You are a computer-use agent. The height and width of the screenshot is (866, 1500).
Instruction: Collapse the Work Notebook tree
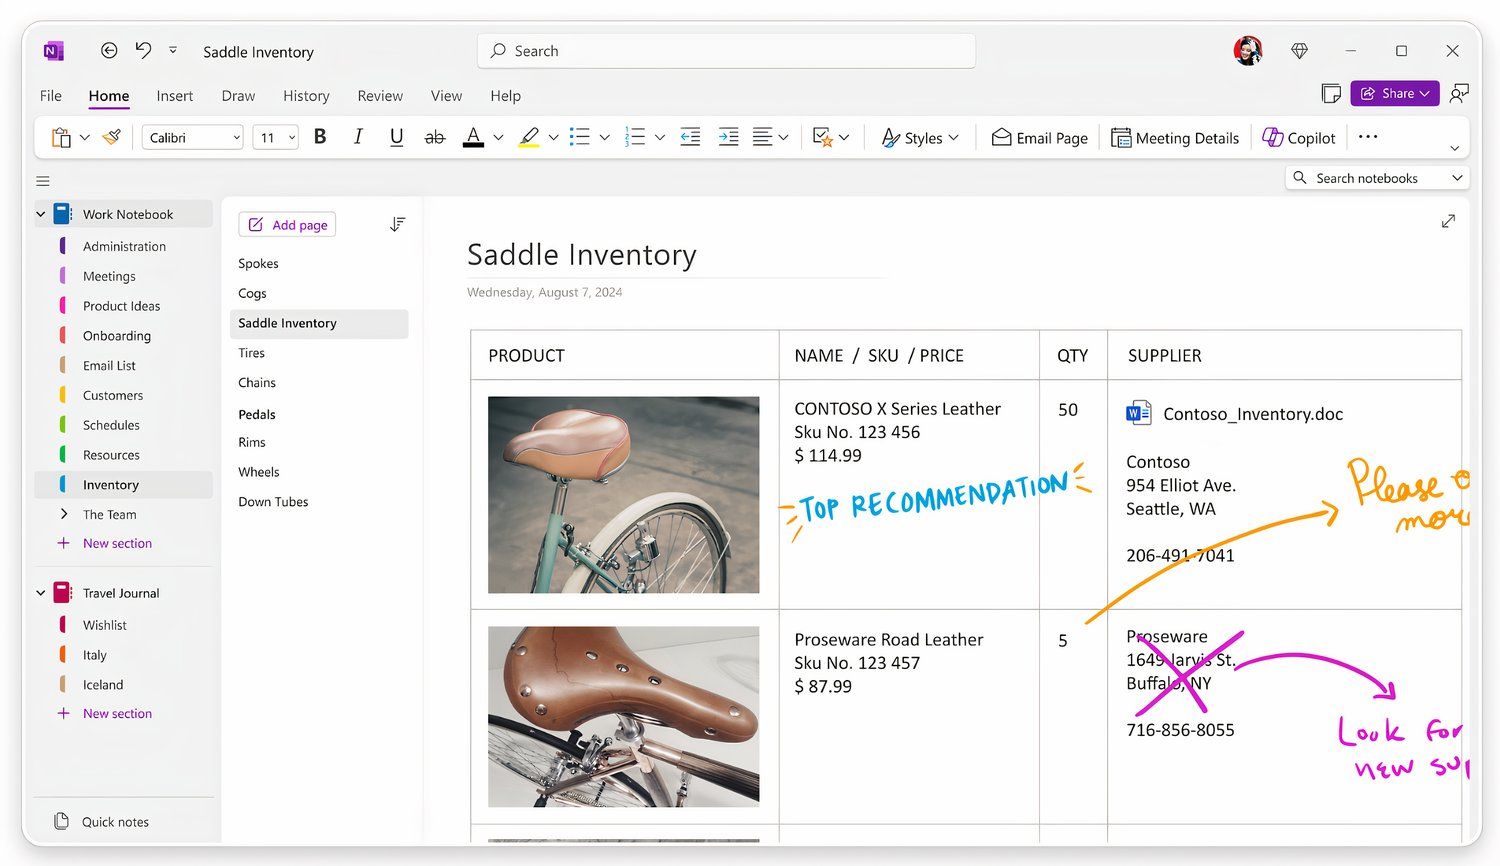(x=41, y=214)
